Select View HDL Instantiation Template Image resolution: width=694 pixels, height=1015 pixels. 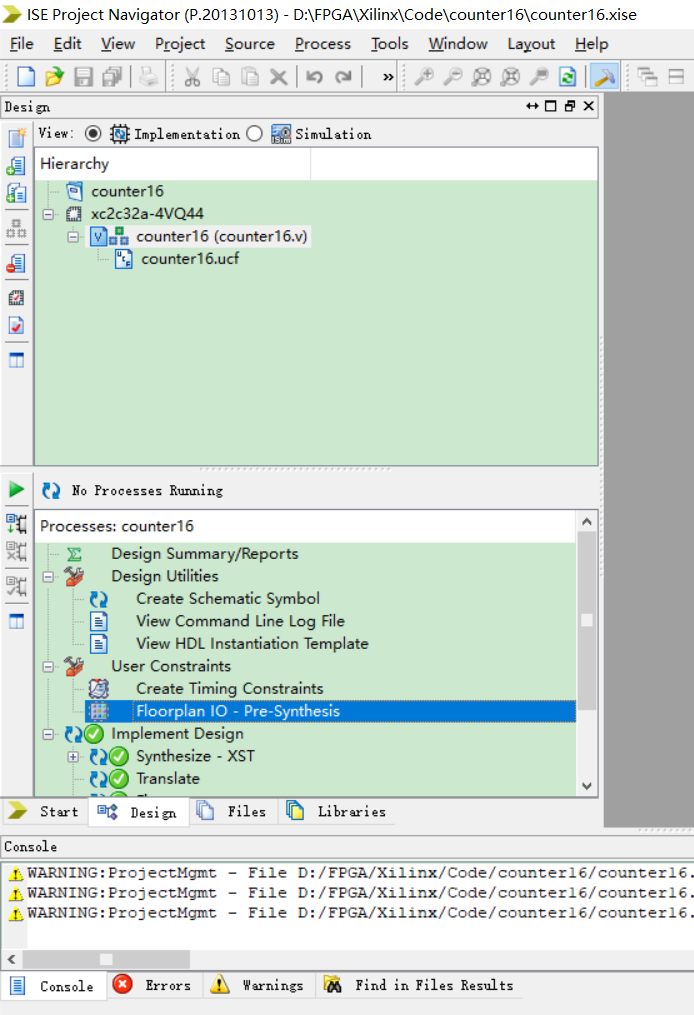click(252, 644)
